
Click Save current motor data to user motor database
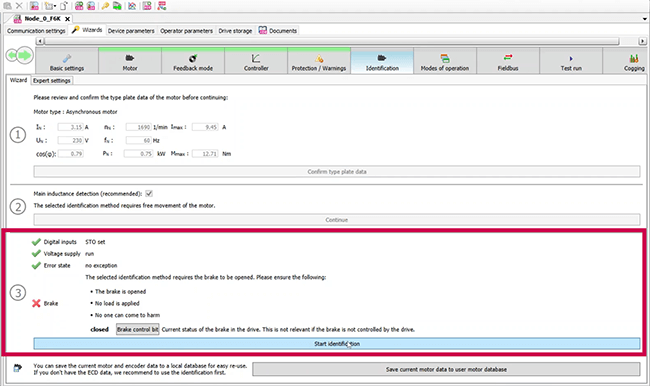click(x=446, y=369)
